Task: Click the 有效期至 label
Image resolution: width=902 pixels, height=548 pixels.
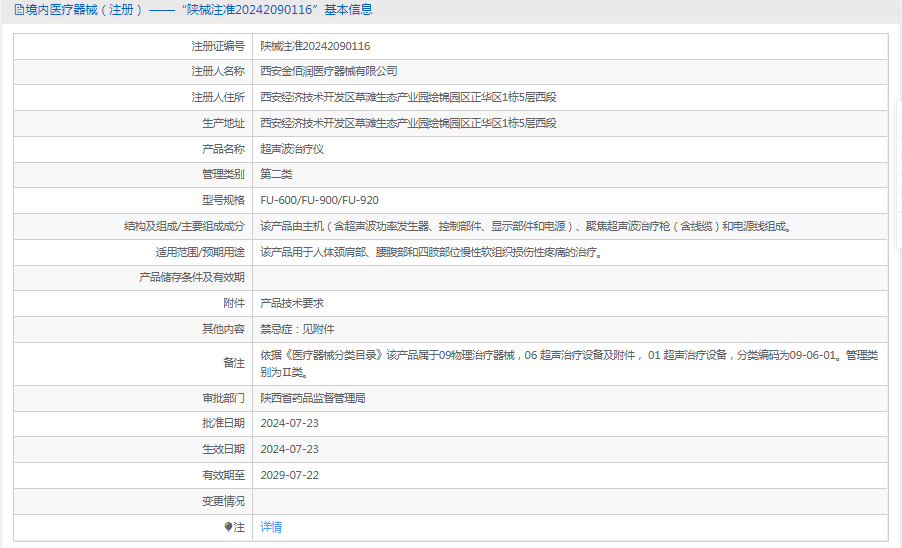Action: coord(223,475)
